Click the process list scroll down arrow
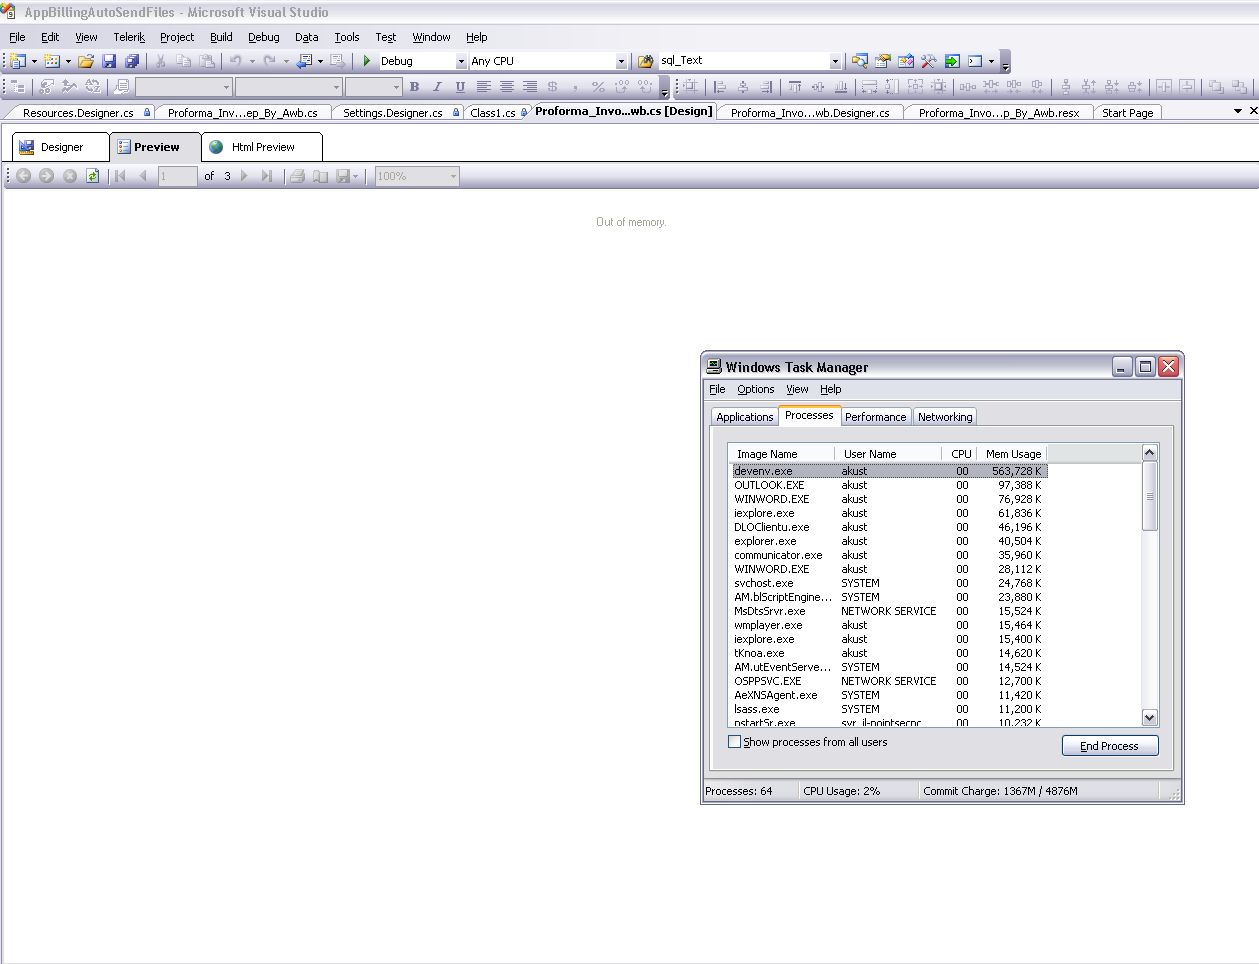The width and height of the screenshot is (1259, 964). [x=1149, y=717]
